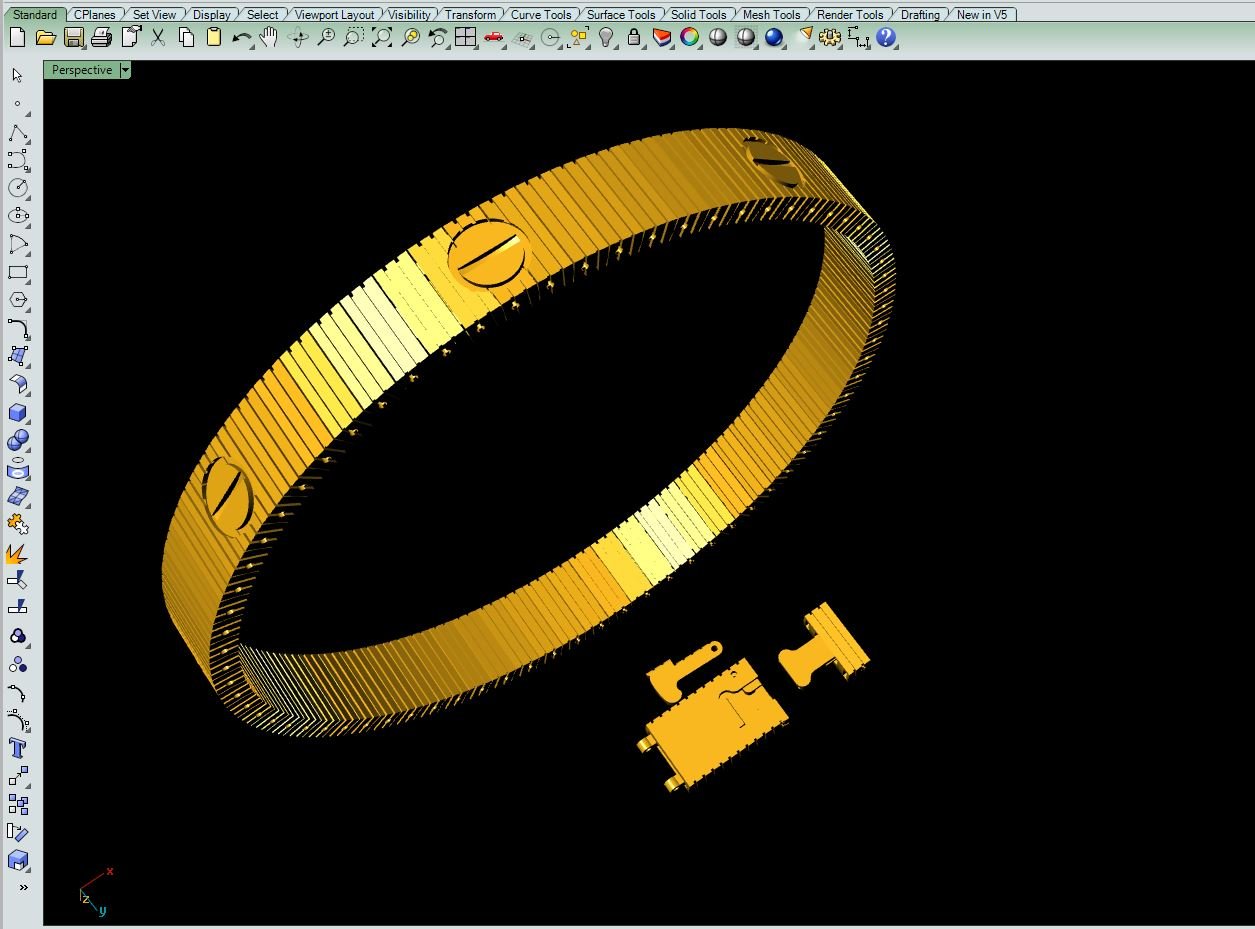Switch to four viewports layout icon
The height and width of the screenshot is (929, 1255).
pyautogui.click(x=465, y=38)
